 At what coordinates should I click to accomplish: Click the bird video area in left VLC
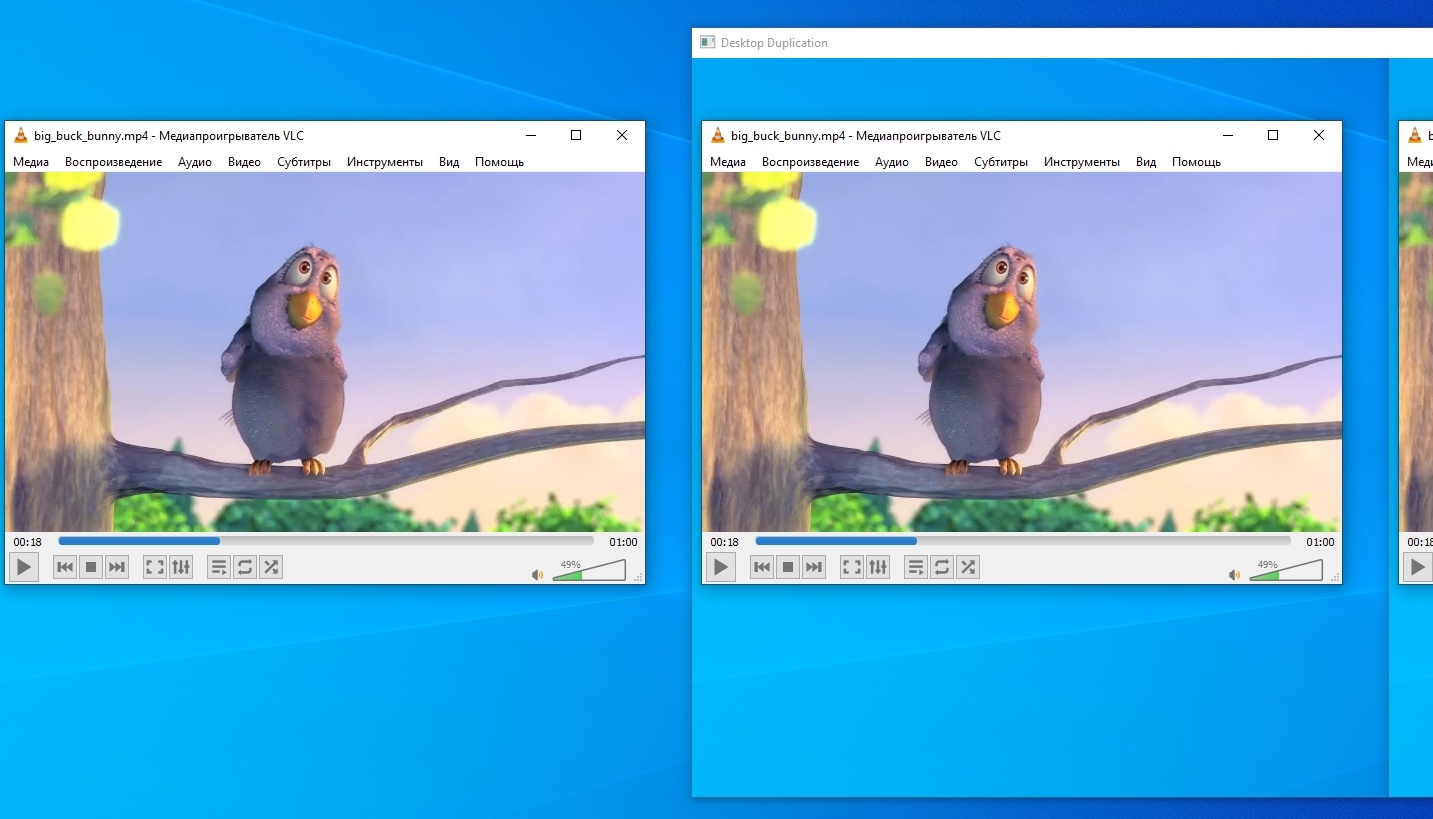click(325, 352)
